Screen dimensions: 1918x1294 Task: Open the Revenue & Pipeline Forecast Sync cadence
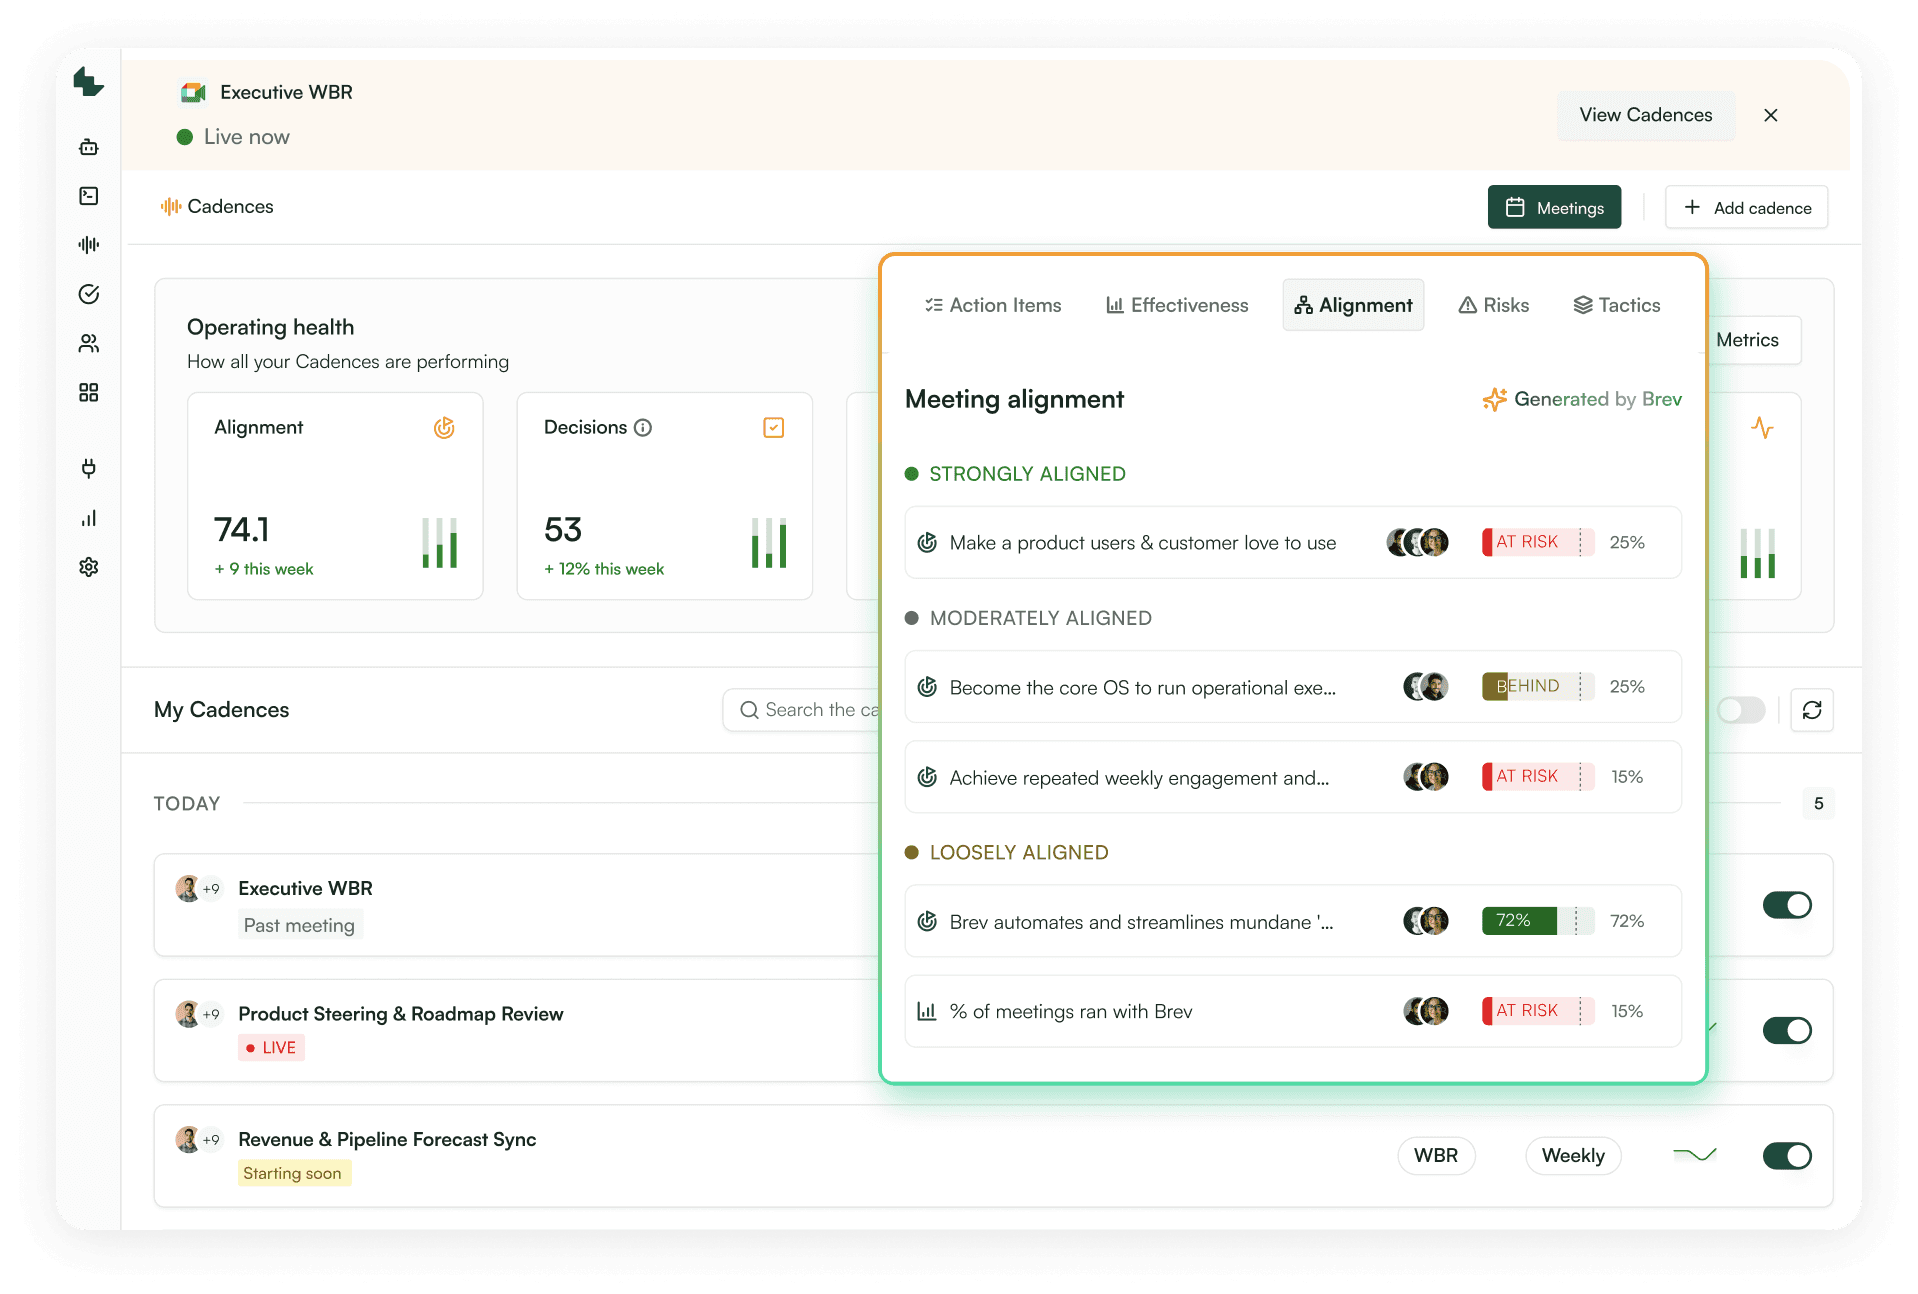coord(387,1139)
